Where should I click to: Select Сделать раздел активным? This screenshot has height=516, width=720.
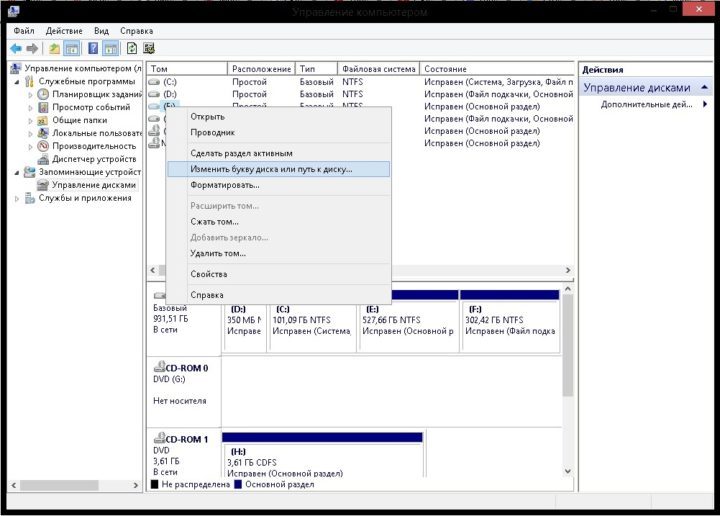(279, 153)
